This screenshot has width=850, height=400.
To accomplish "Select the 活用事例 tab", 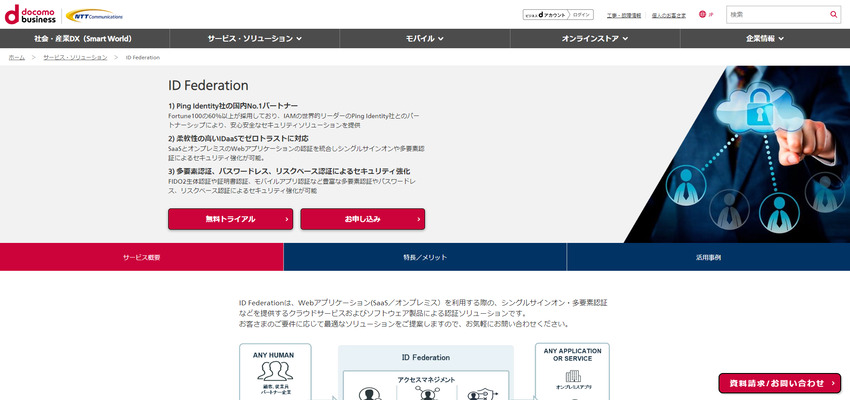I will tap(709, 257).
